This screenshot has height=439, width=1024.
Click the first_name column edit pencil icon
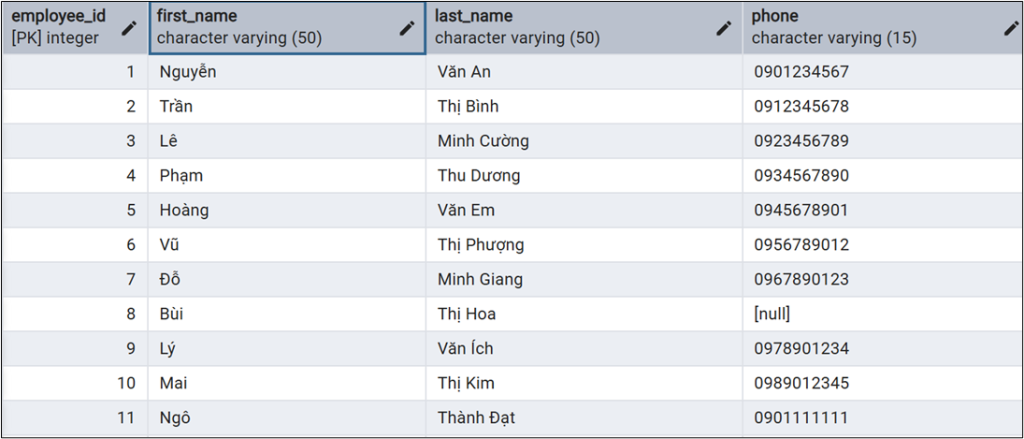pos(406,28)
